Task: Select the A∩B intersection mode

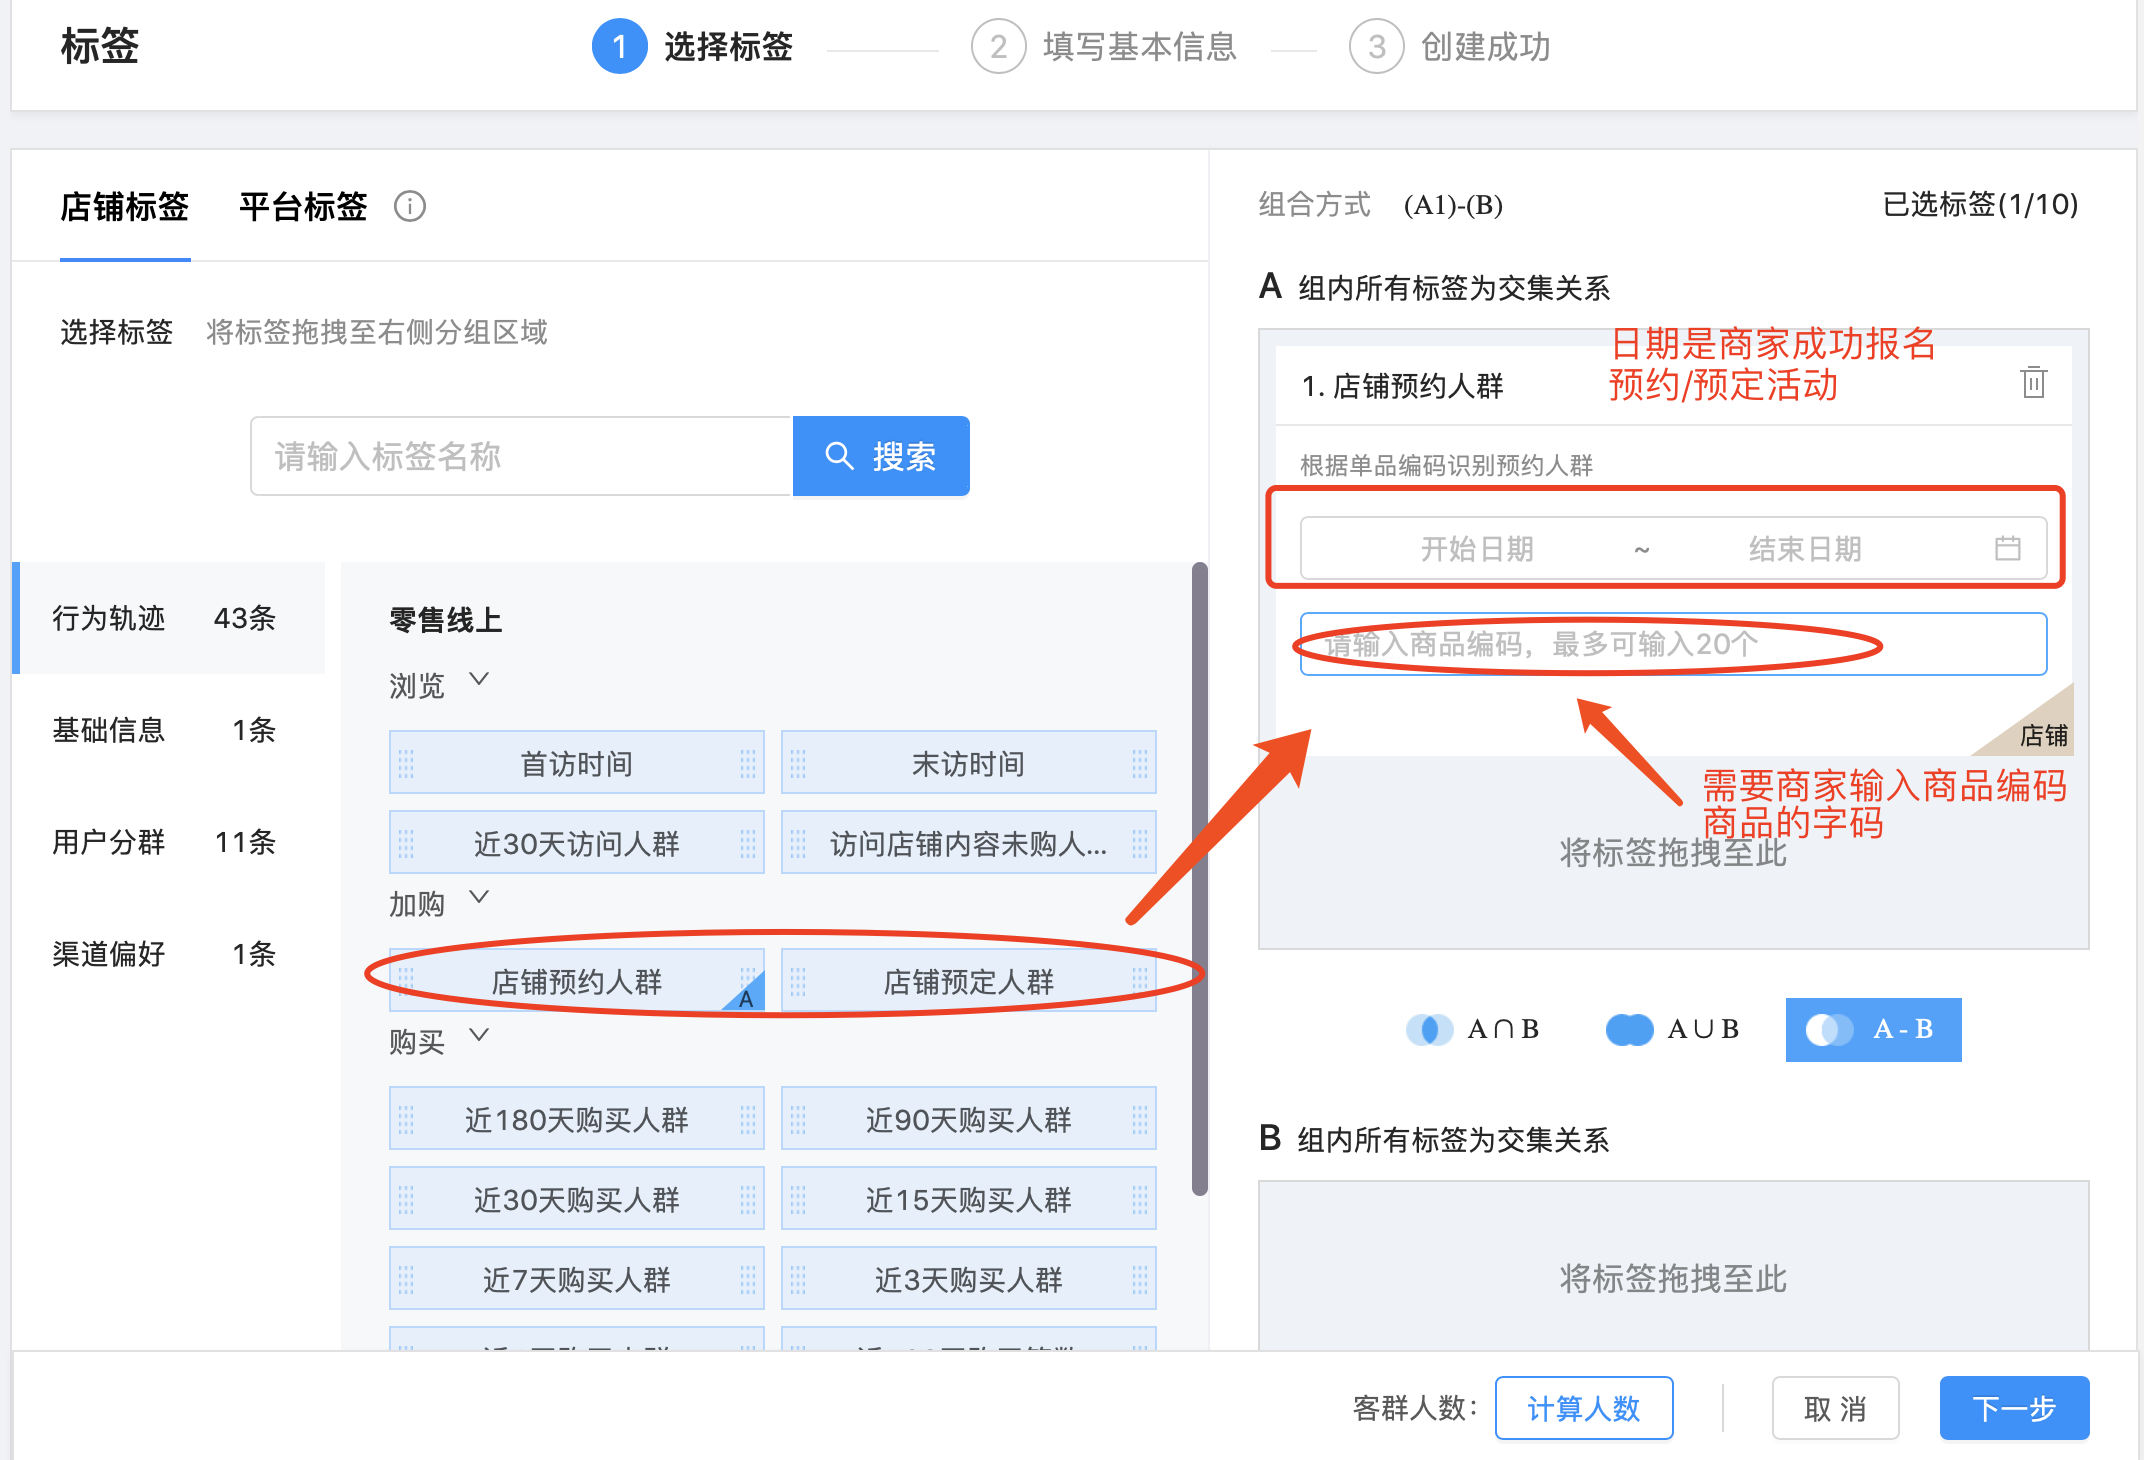Action: coord(1473,1029)
